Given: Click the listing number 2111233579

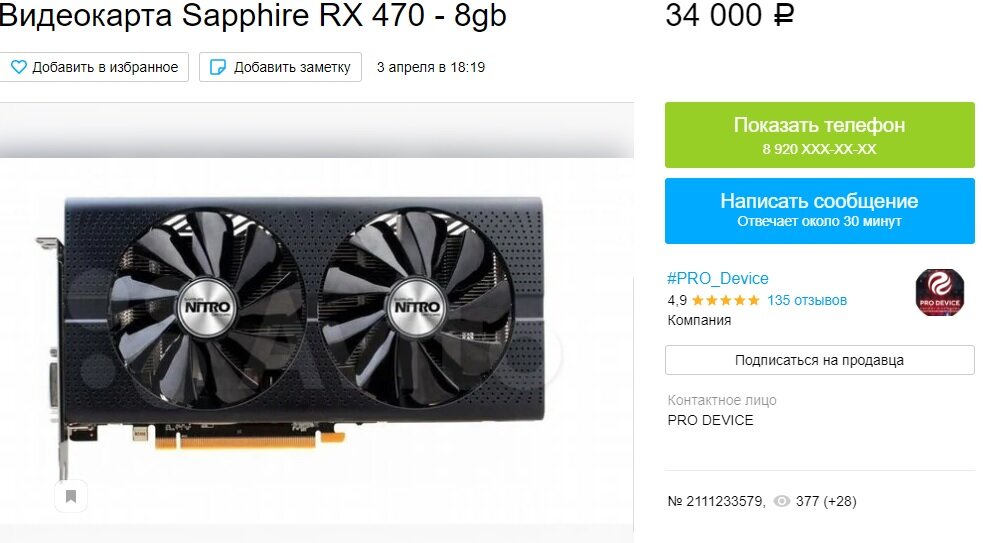Looking at the screenshot, I should coord(716,501).
